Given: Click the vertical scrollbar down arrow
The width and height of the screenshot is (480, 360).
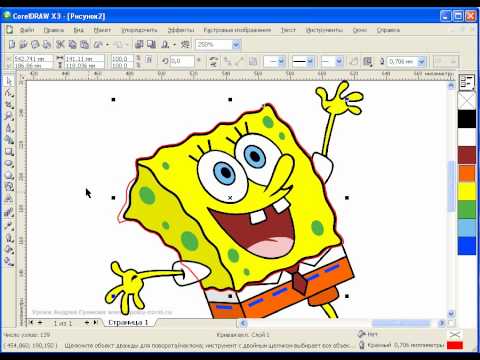Looking at the screenshot, I should [x=451, y=314].
